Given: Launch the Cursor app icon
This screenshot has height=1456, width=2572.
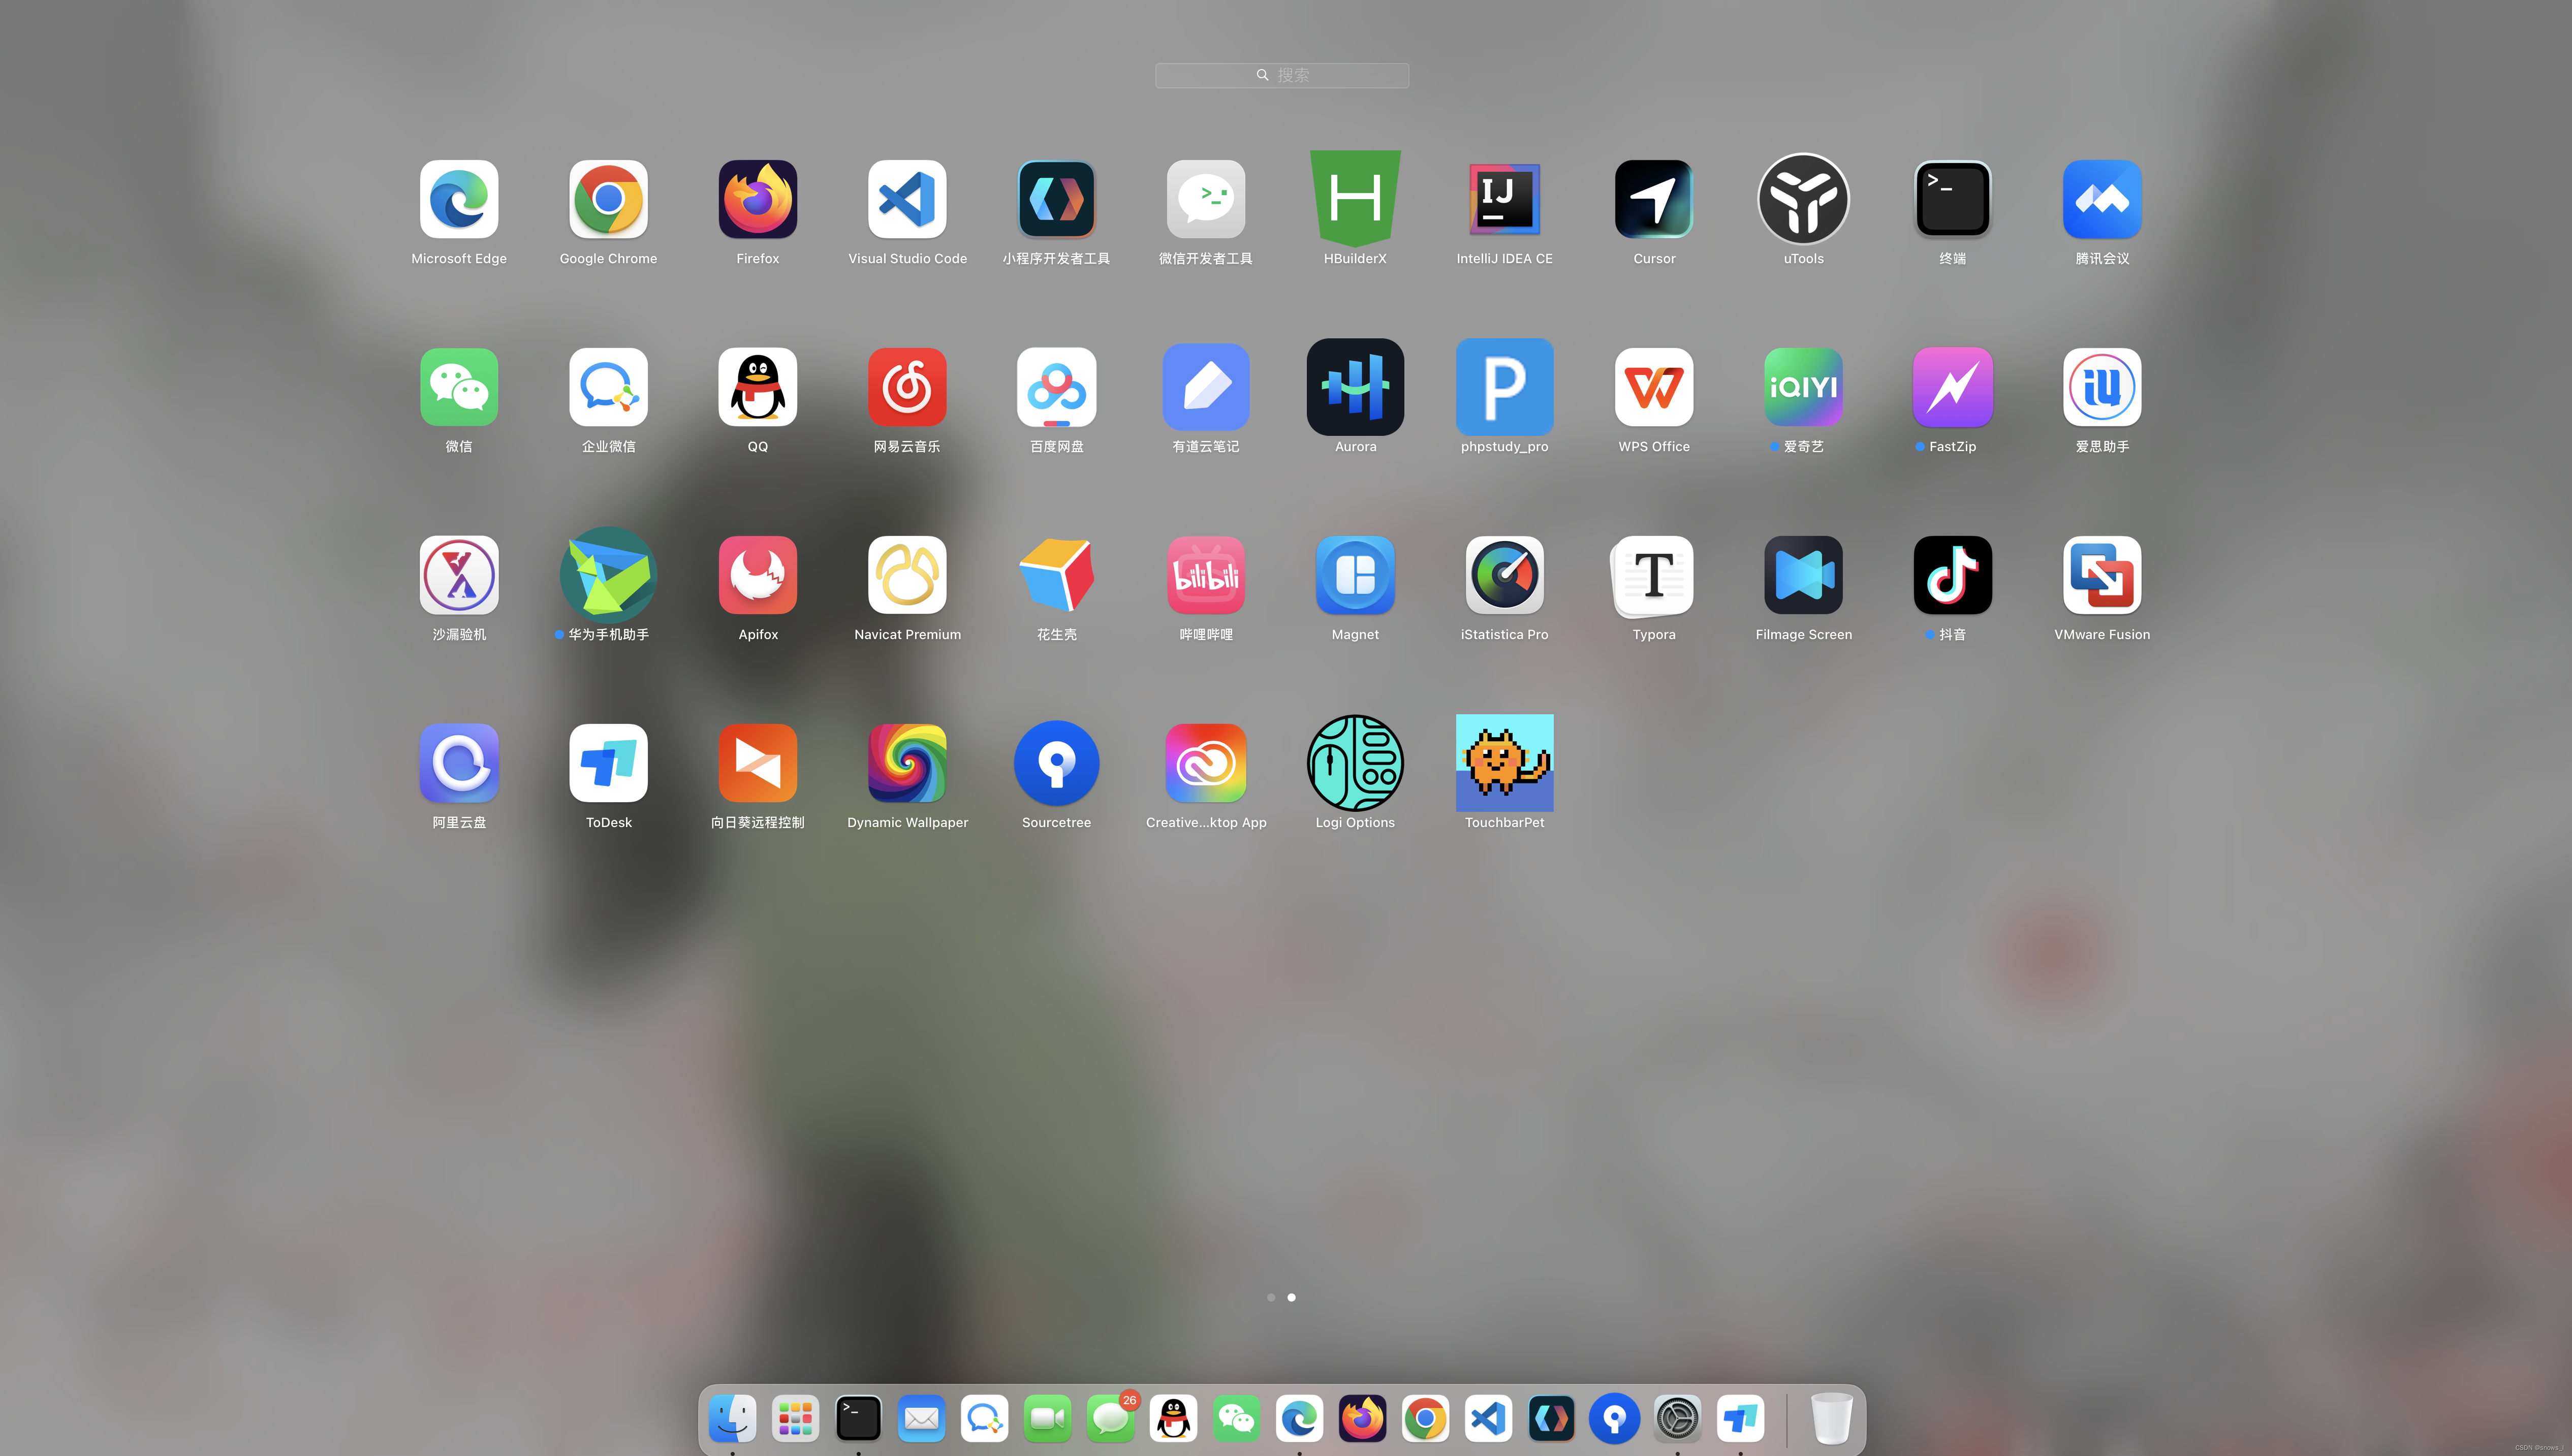Looking at the screenshot, I should (x=1653, y=199).
